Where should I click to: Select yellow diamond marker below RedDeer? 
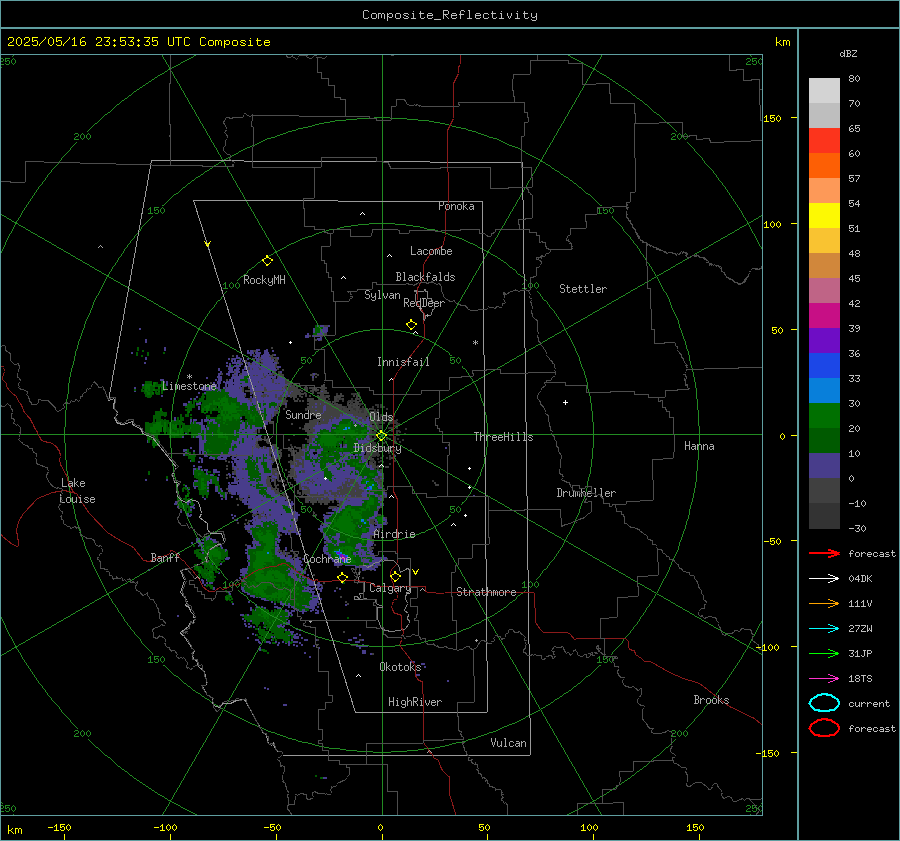411,325
